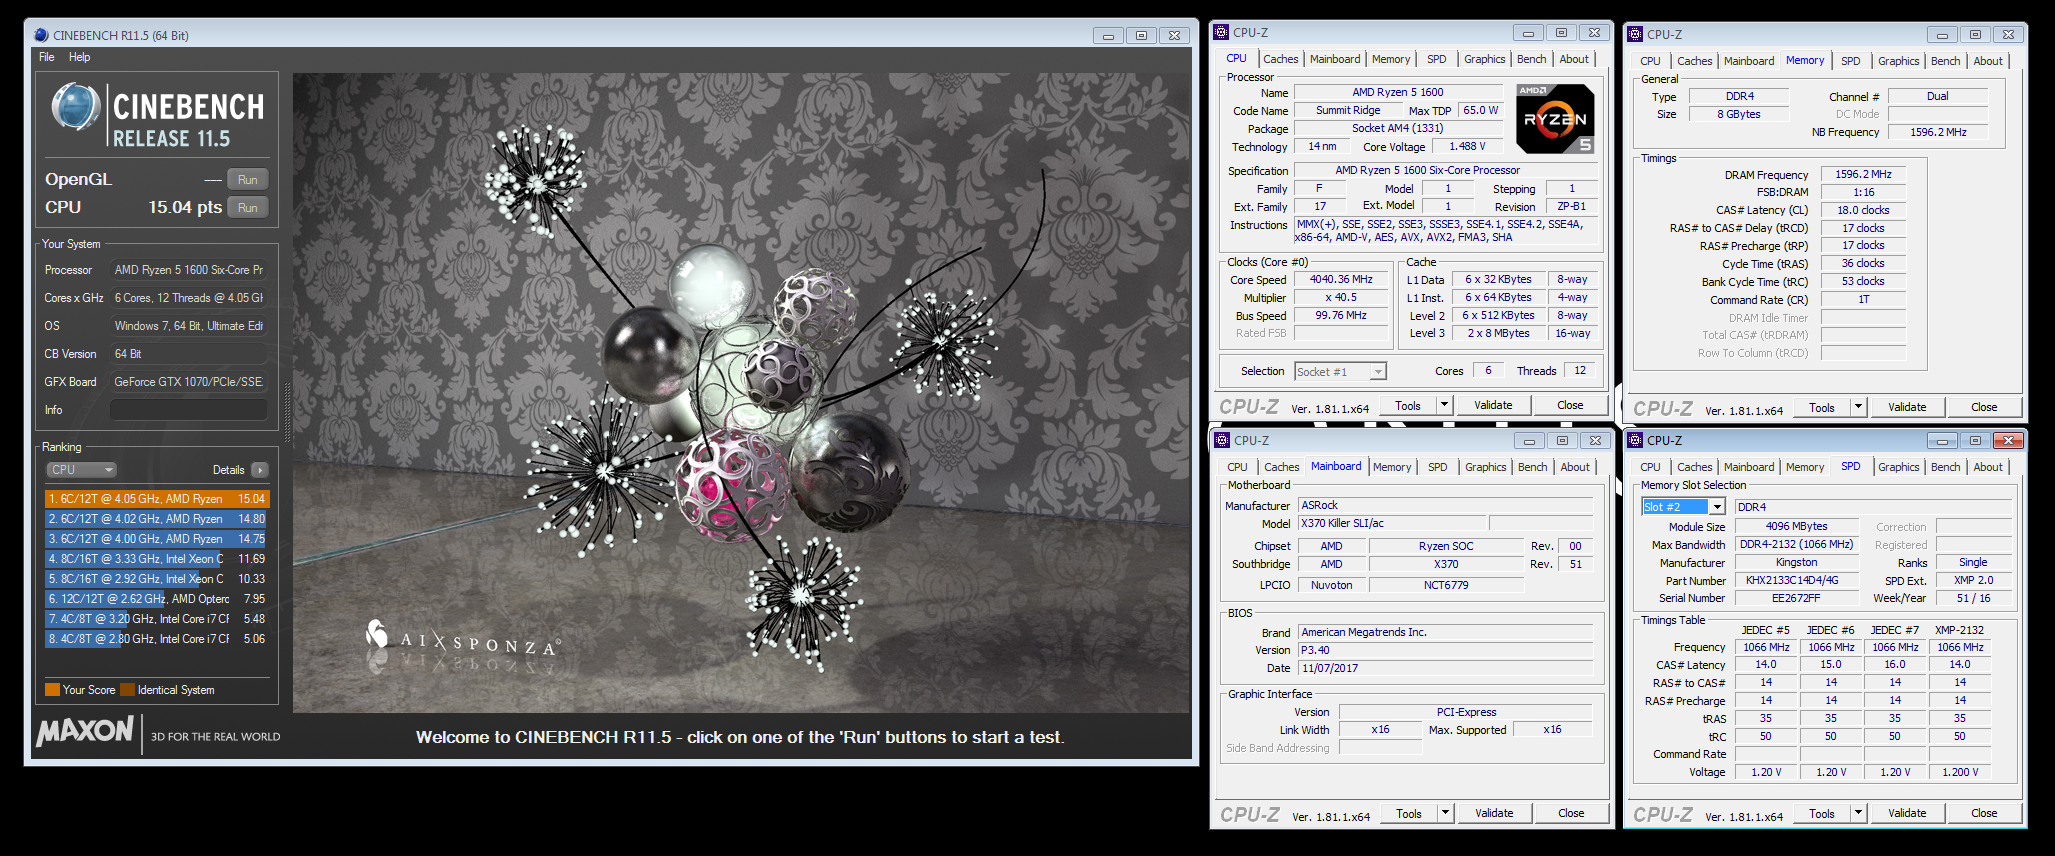This screenshot has width=2055, height=856.
Task: Open Caches tab in SPD CPU-Z window
Action: [1694, 467]
